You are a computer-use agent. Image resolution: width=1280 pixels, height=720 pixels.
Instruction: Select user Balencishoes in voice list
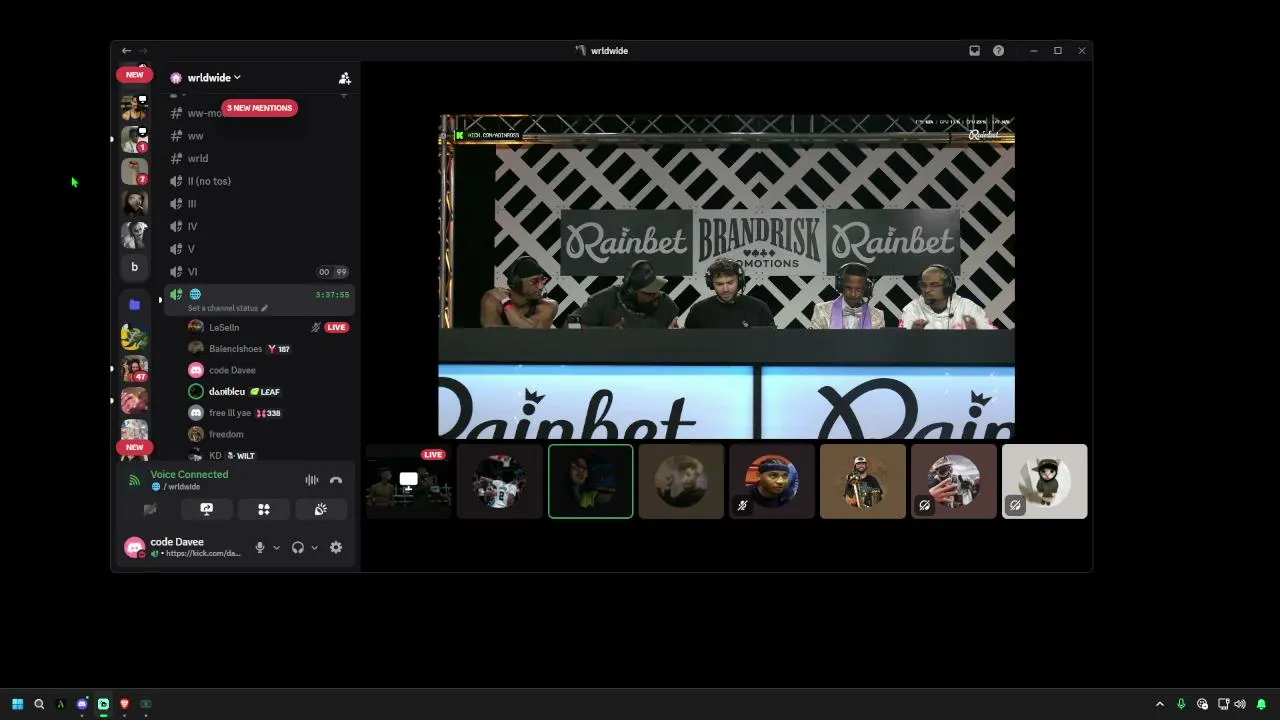235,349
